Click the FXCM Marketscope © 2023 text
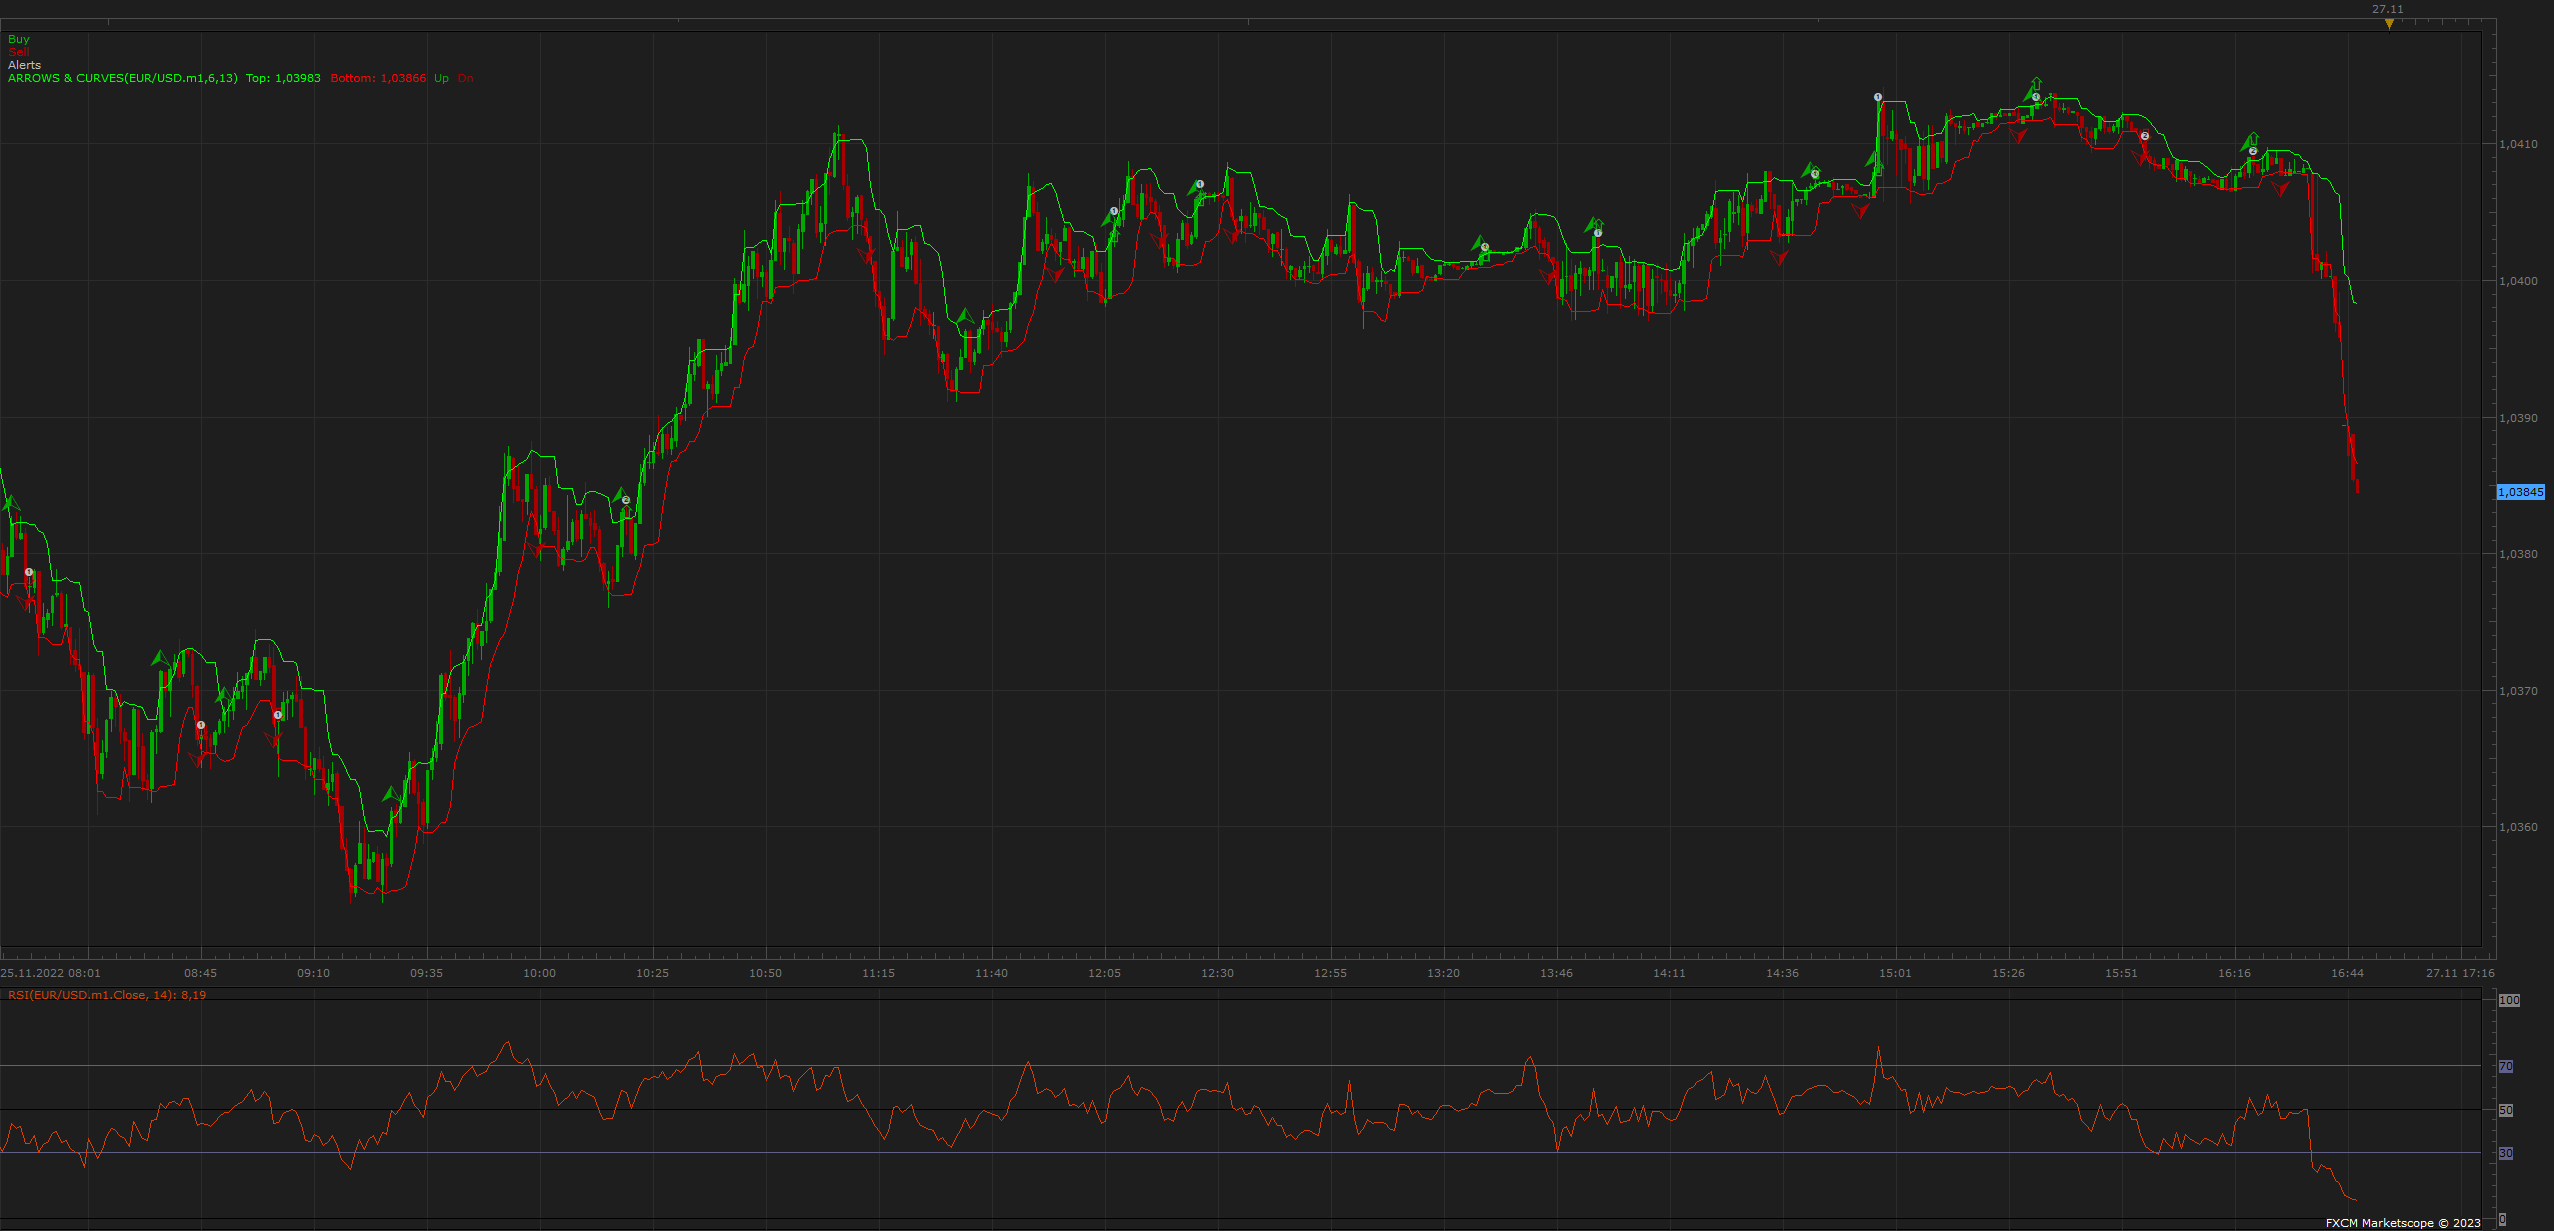Screen dimensions: 2554x1231 tap(2403, 1223)
